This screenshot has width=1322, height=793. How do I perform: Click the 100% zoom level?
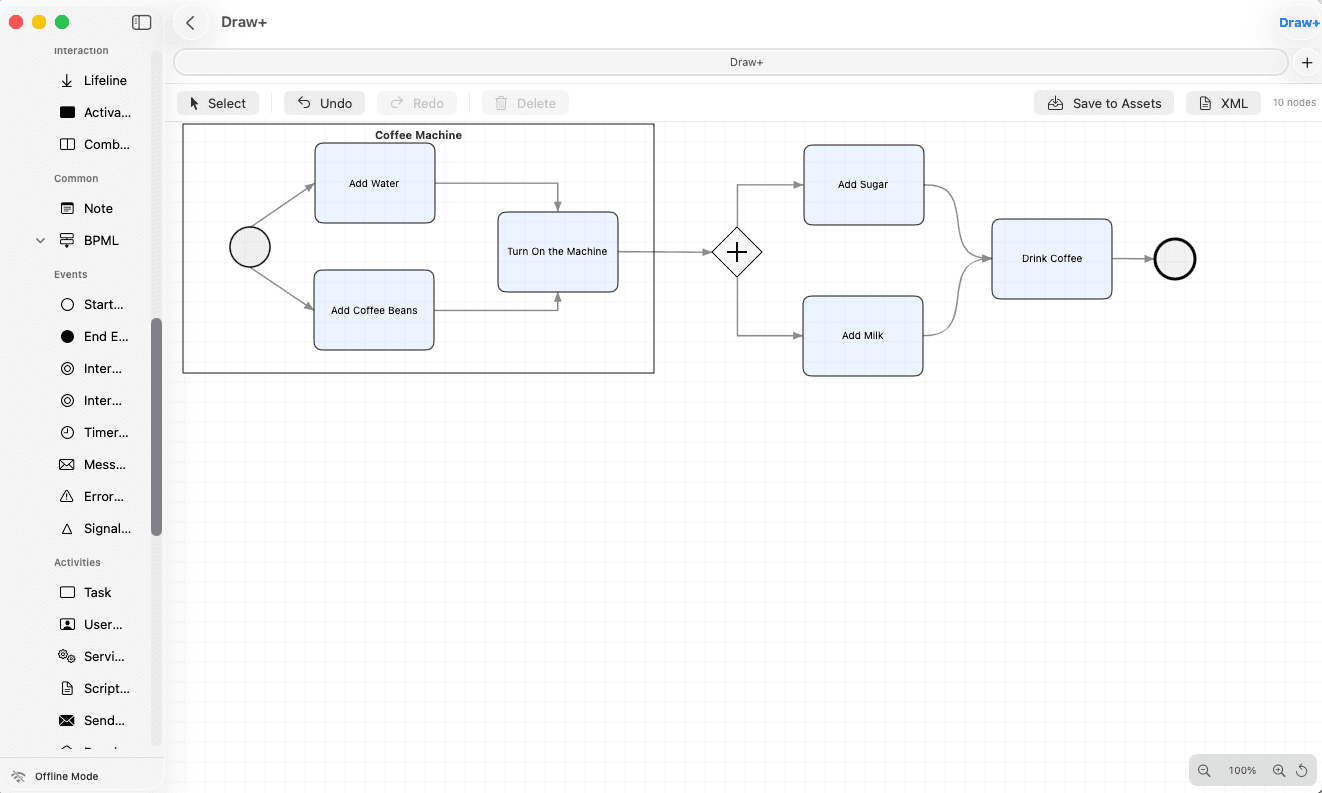point(1242,771)
